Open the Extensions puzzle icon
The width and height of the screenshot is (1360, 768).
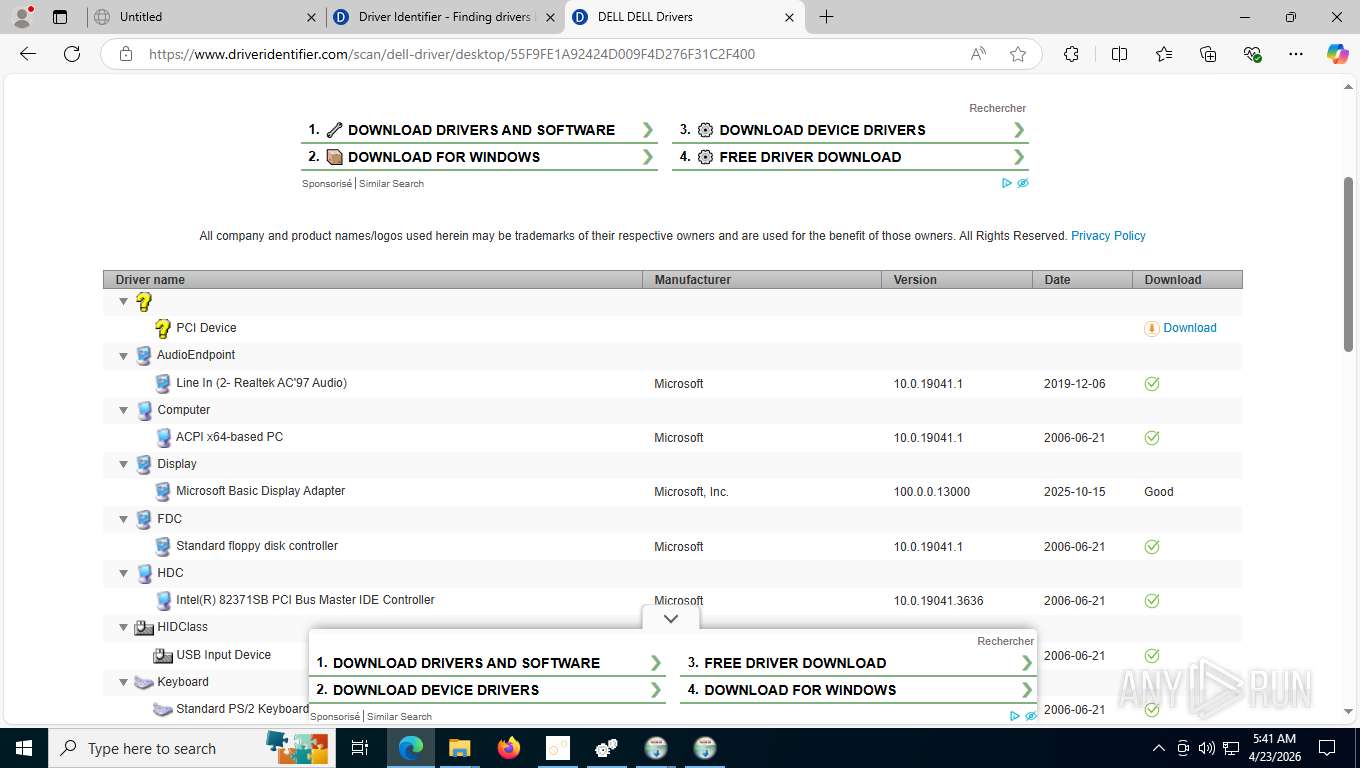click(x=1071, y=54)
